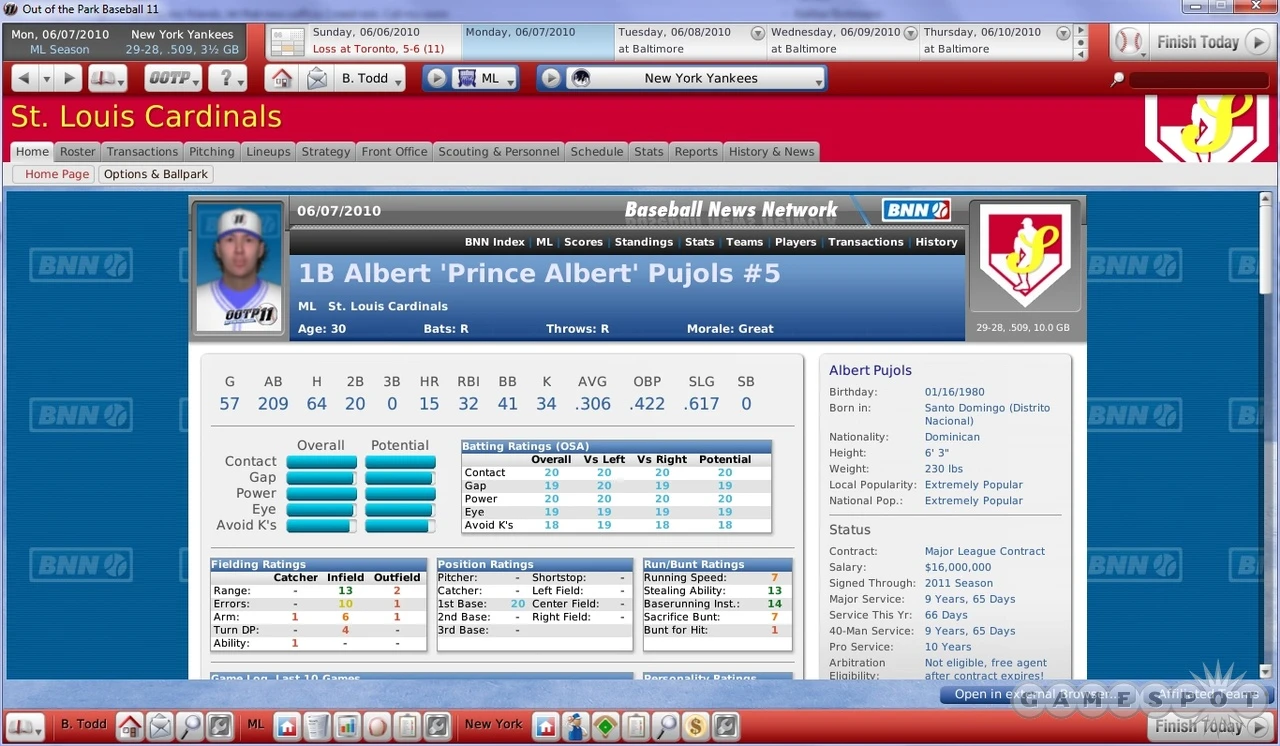Open the History & News tab
1280x746 pixels.
(771, 152)
